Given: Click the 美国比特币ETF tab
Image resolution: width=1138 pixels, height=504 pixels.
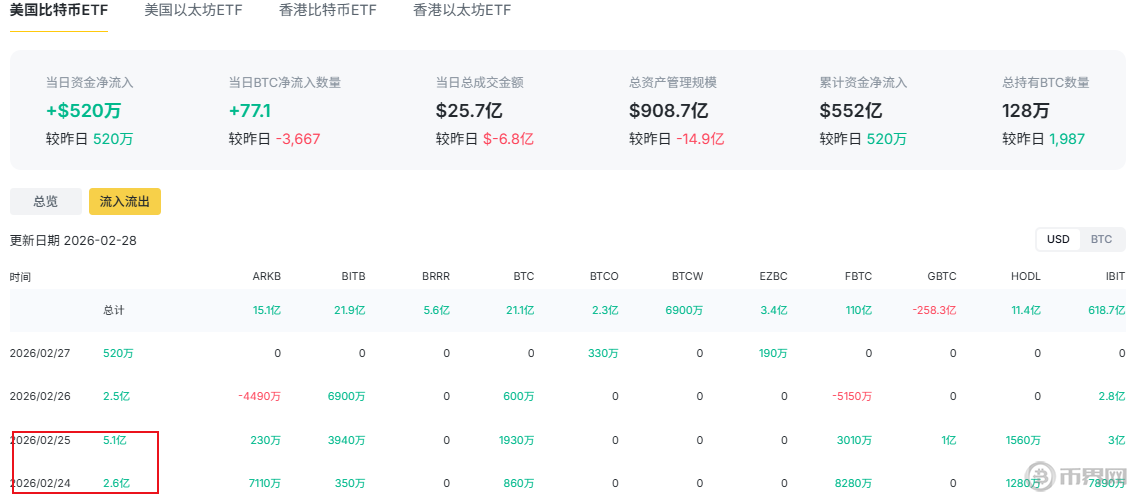Looking at the screenshot, I should pyautogui.click(x=59, y=11).
